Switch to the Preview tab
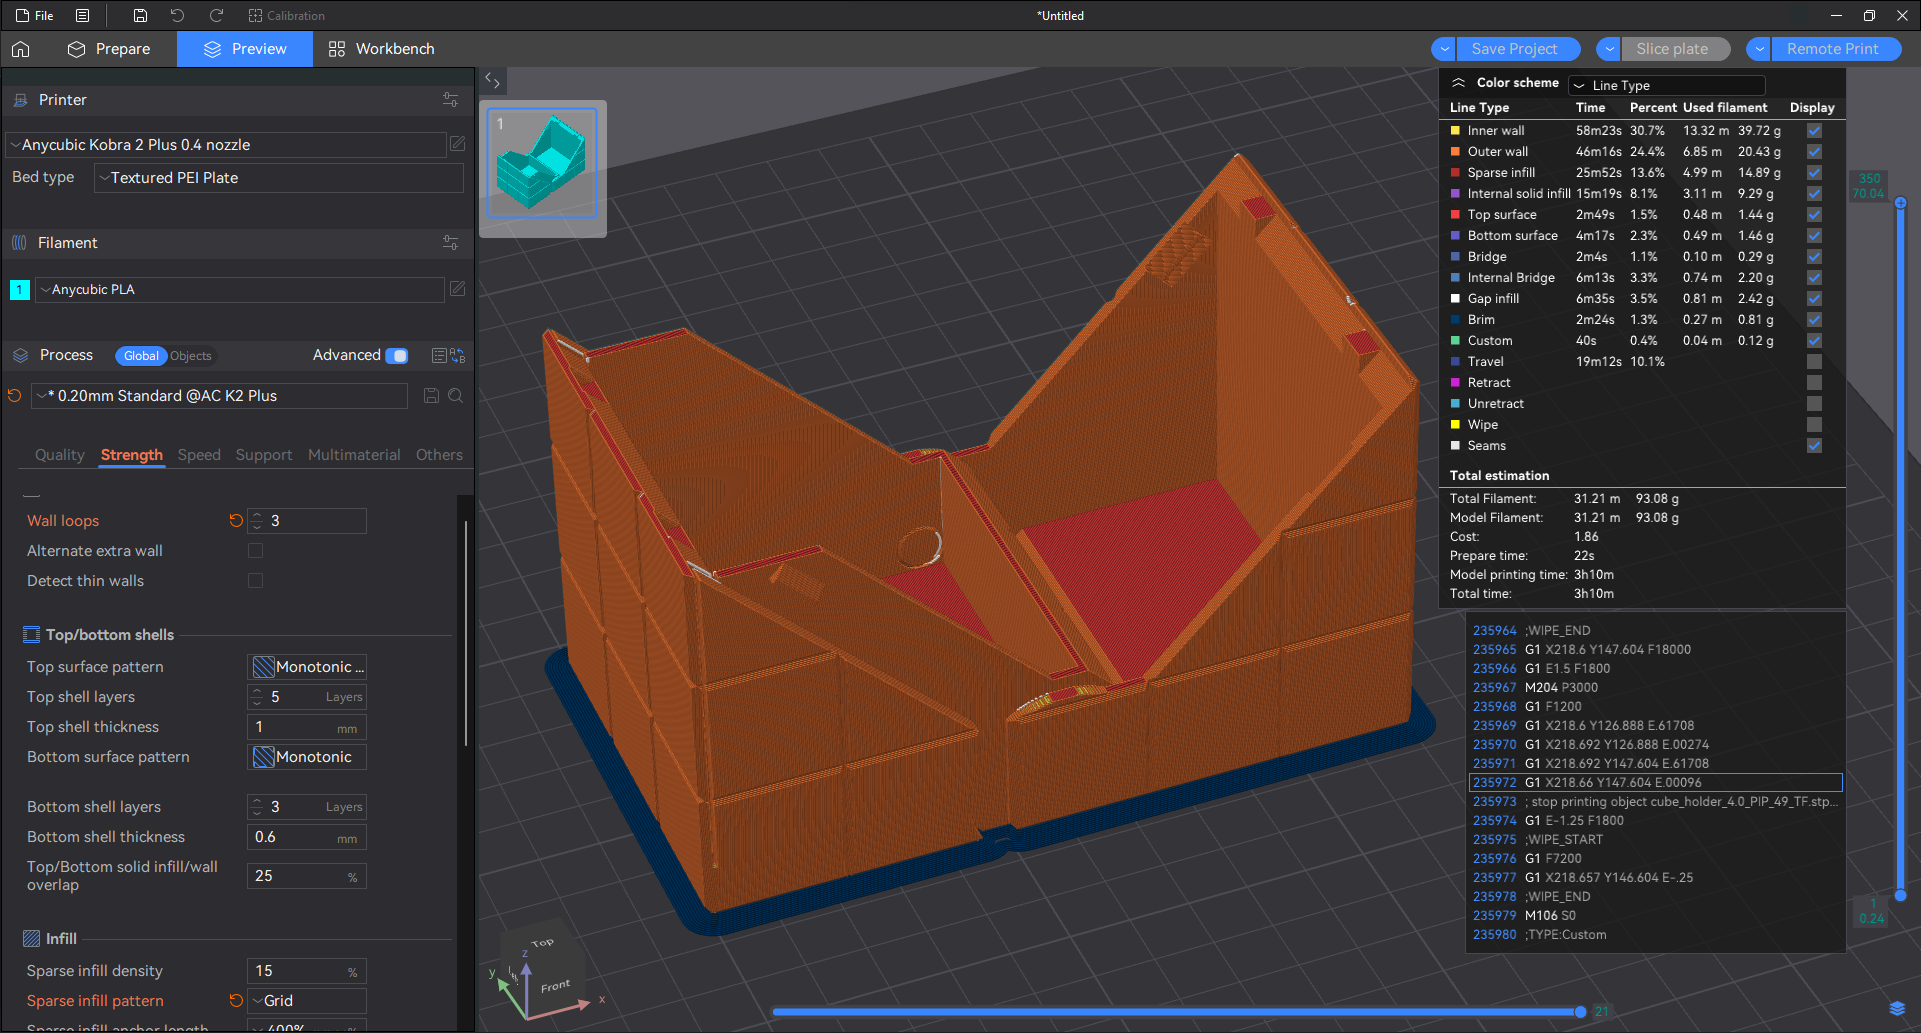 click(245, 49)
